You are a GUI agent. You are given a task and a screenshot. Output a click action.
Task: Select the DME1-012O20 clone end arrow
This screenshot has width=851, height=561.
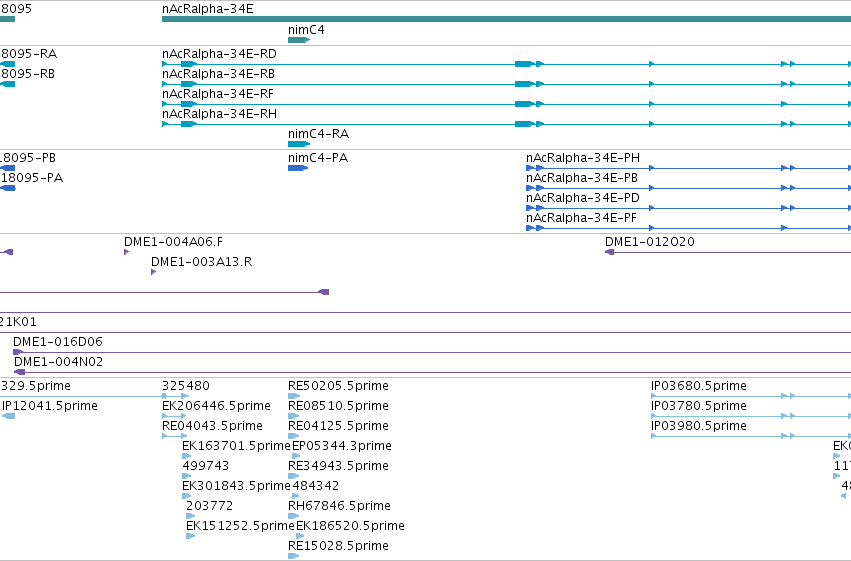pyautogui.click(x=609, y=252)
